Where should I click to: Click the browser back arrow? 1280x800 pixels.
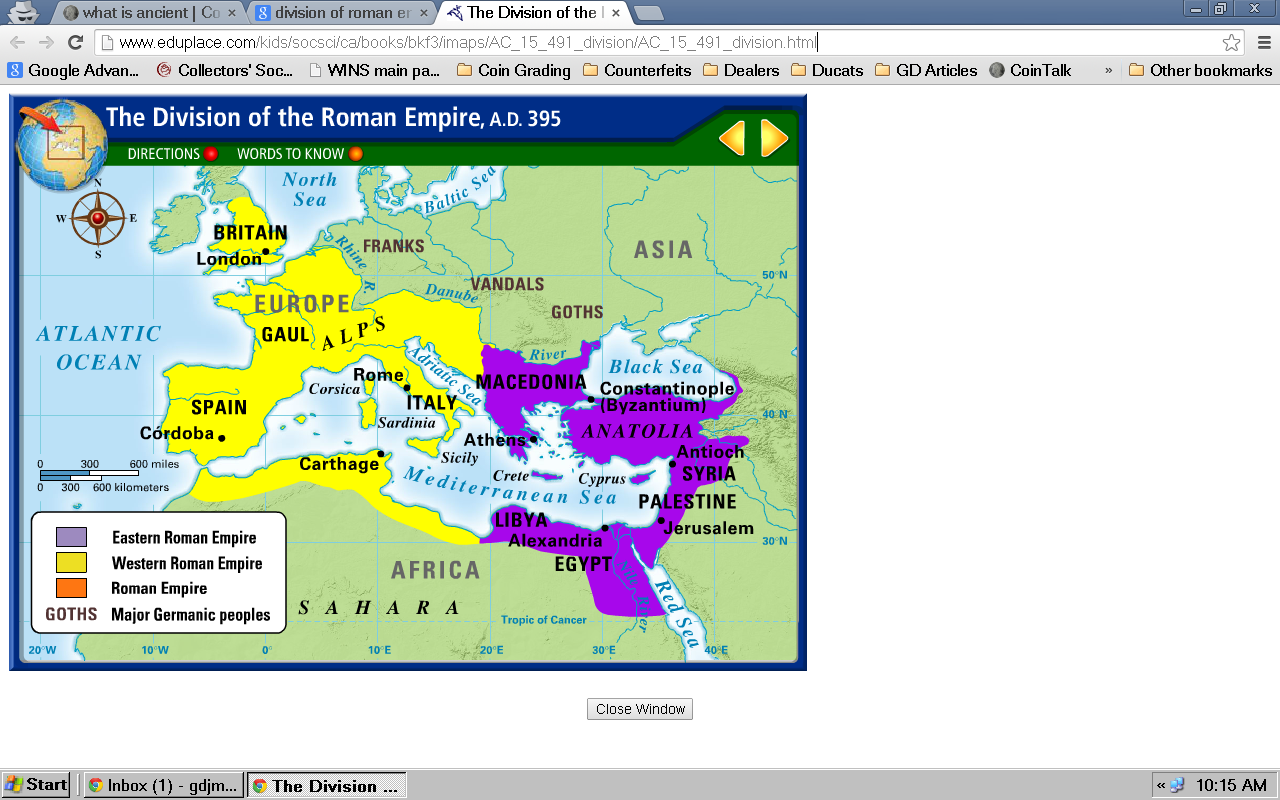[x=18, y=42]
